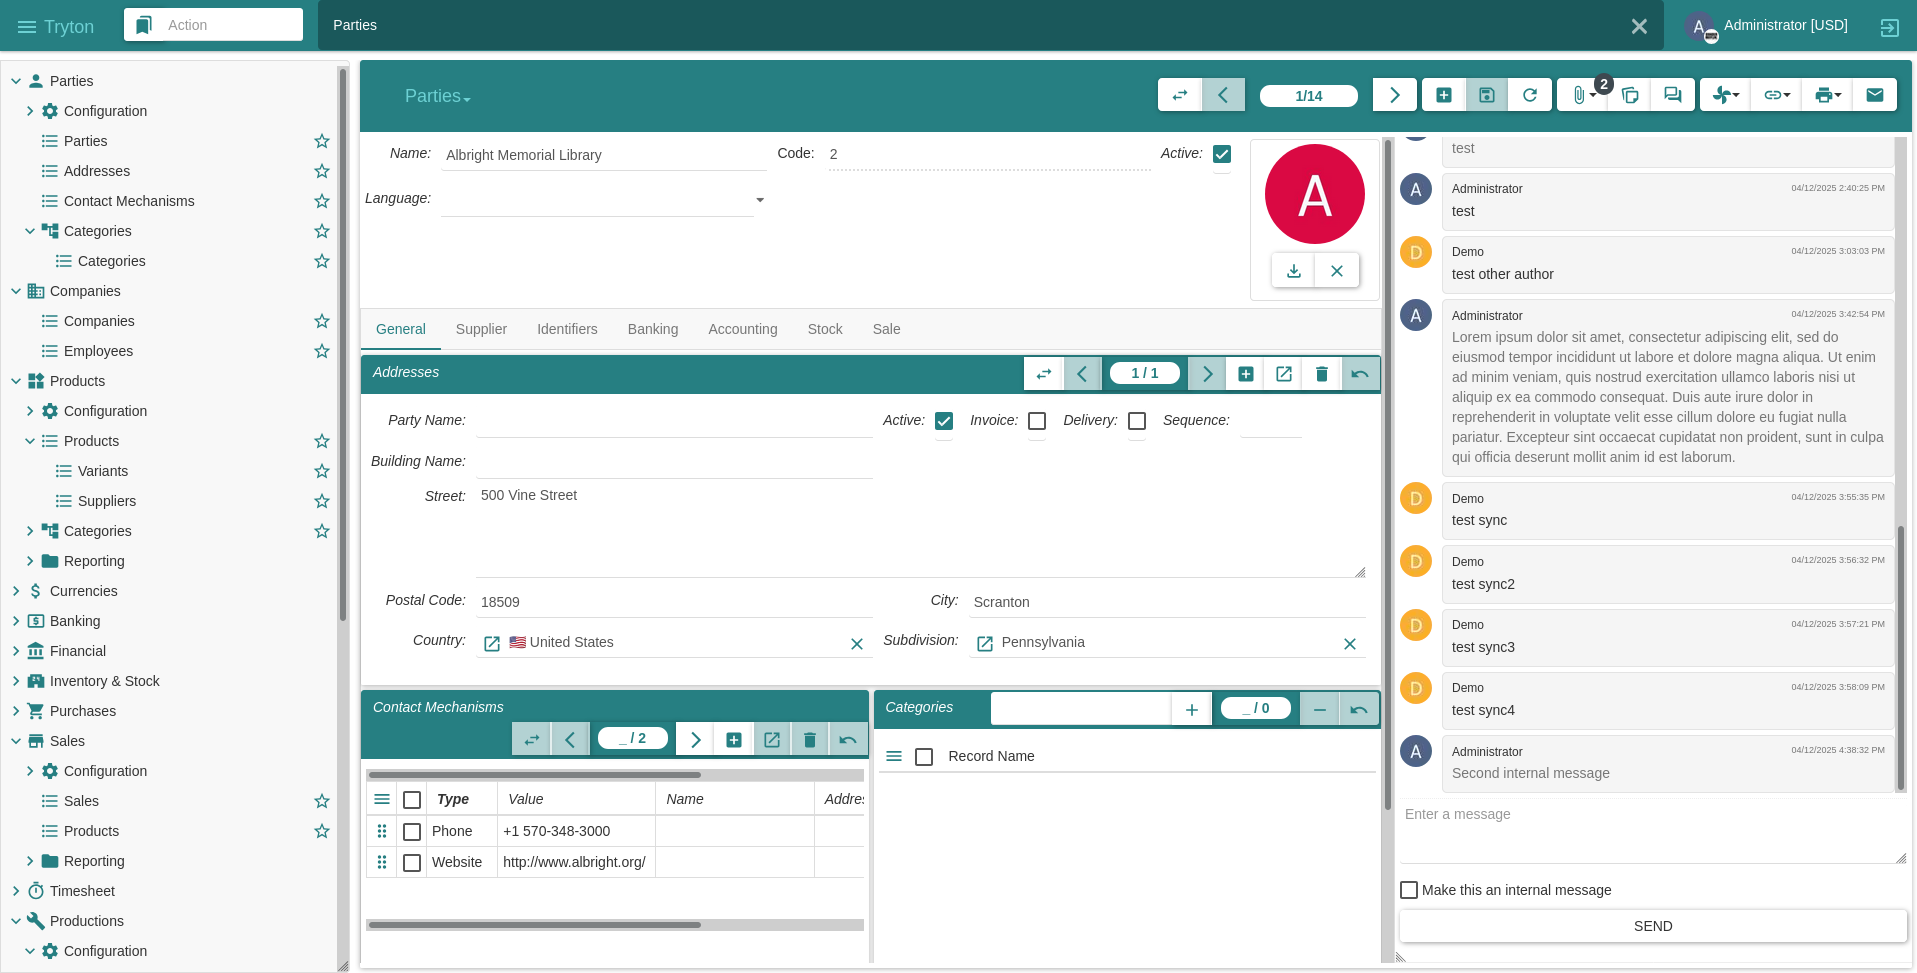Delete the selected address with trash icon
The image size is (1917, 973).
1321,374
